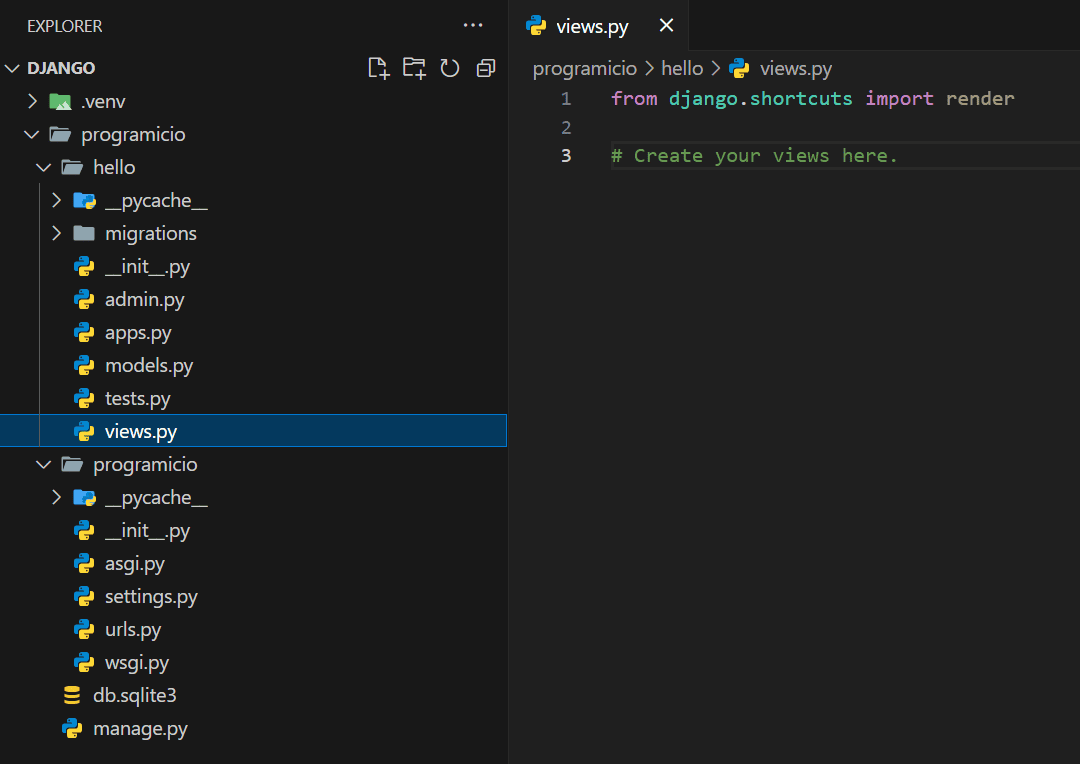
Task: Click breadcrumb segment programicio
Action: (x=585, y=68)
